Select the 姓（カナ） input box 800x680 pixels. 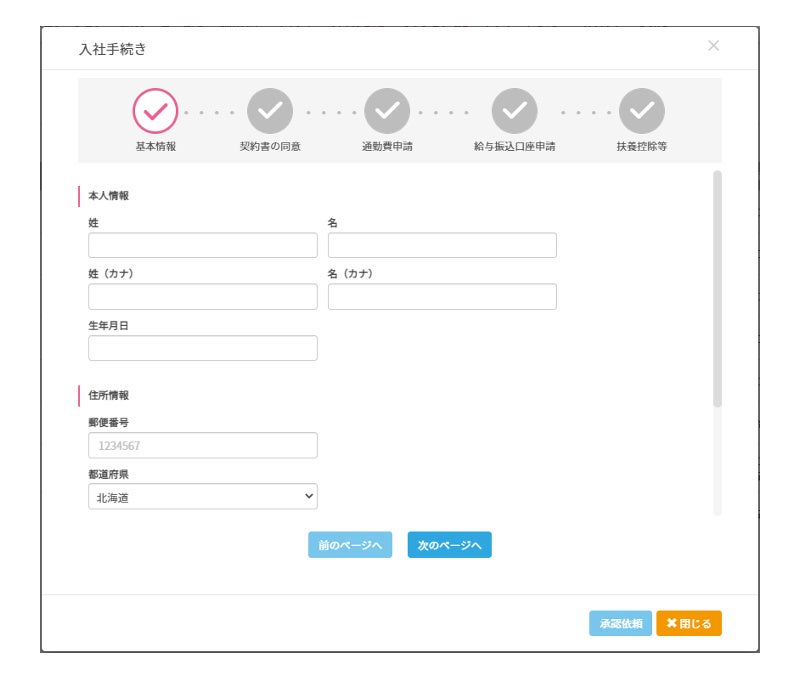203,297
